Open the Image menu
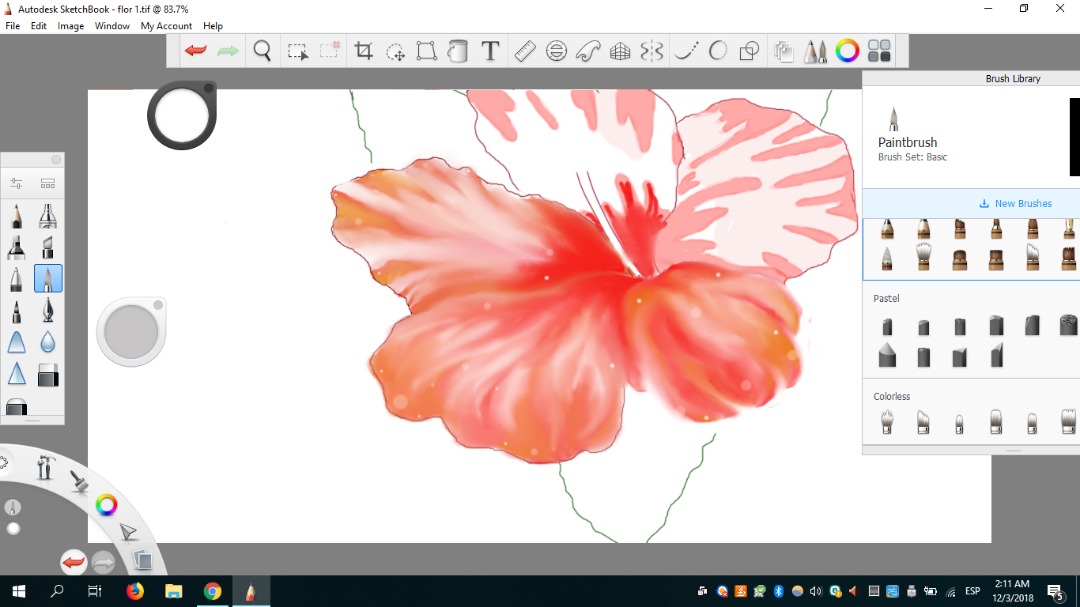This screenshot has width=1080, height=607. click(x=70, y=26)
